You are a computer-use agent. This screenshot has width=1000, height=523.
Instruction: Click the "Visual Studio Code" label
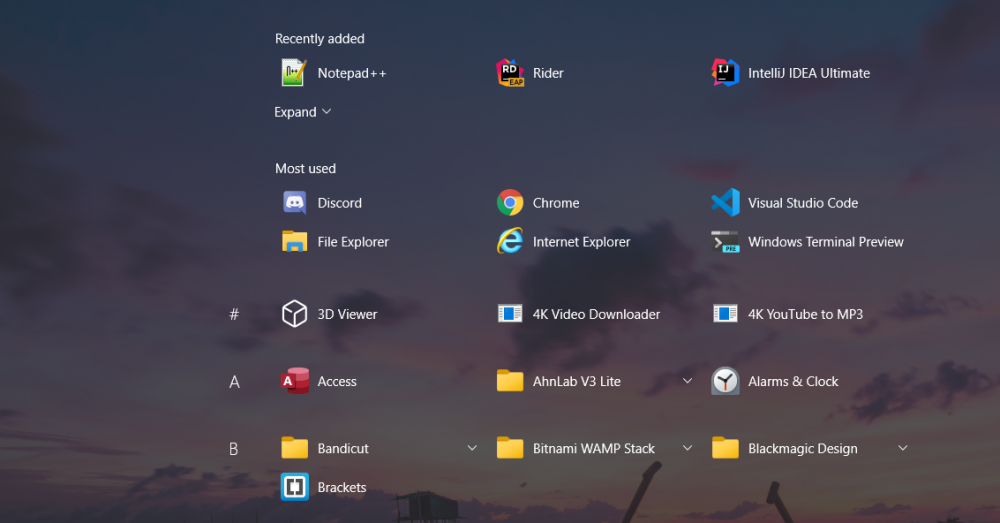click(803, 203)
